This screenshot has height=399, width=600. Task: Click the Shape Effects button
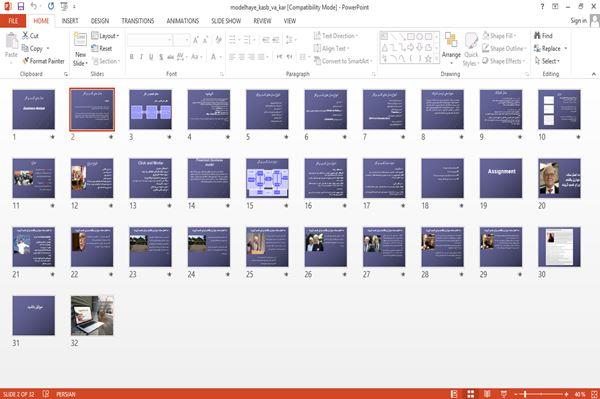coord(503,61)
